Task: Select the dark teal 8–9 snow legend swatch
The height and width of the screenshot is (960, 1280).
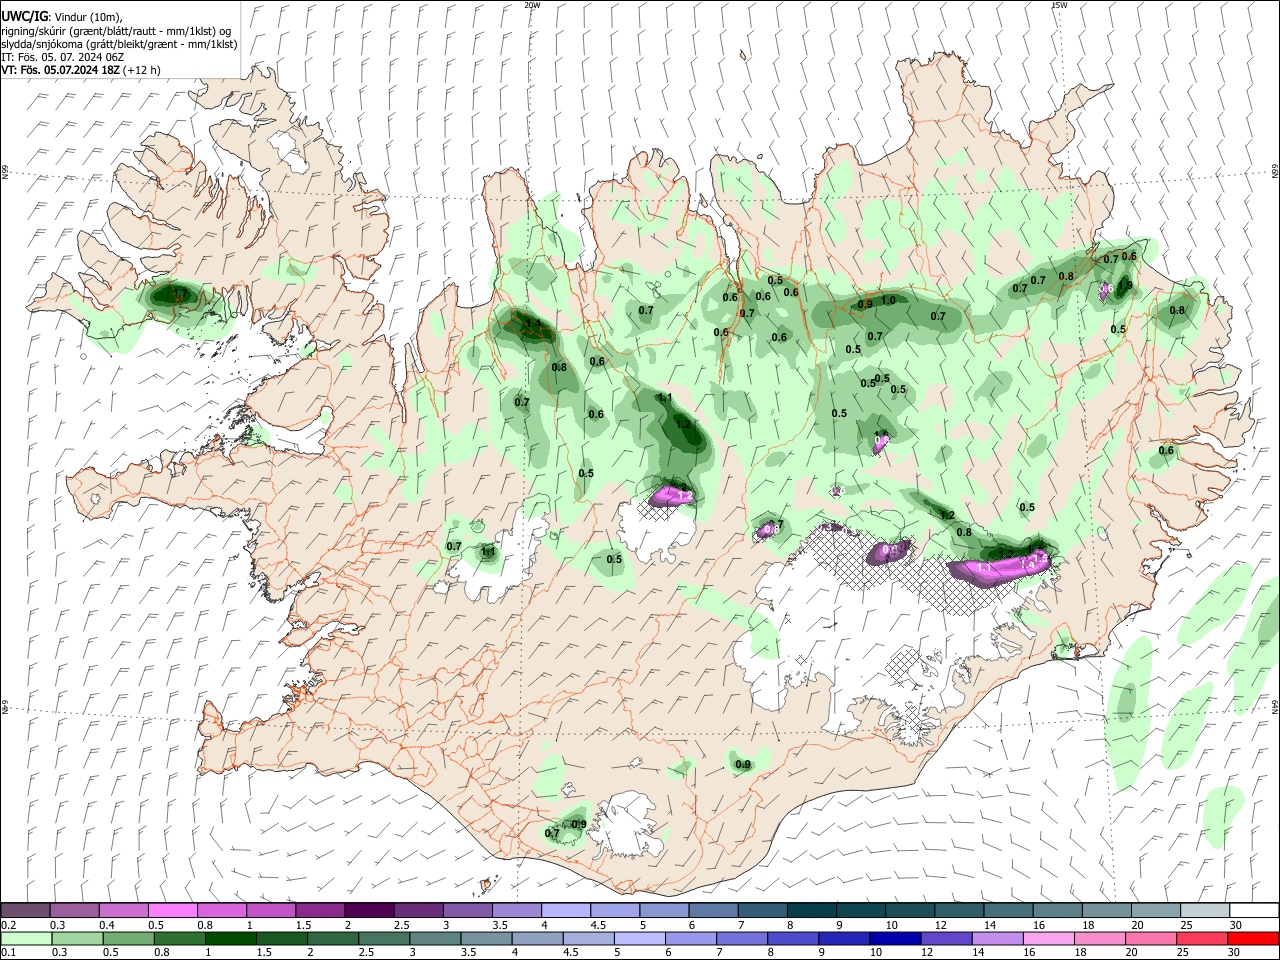Action: tap(812, 910)
